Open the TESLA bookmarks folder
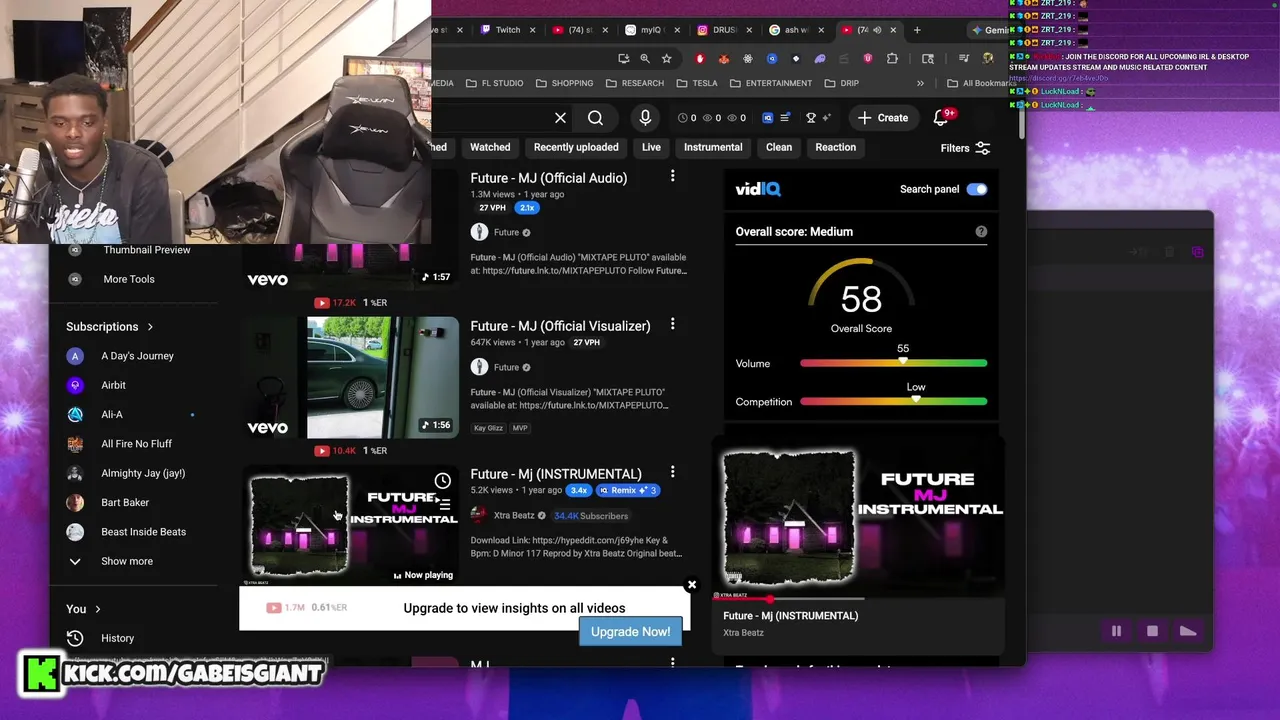The image size is (1280, 720). [696, 83]
